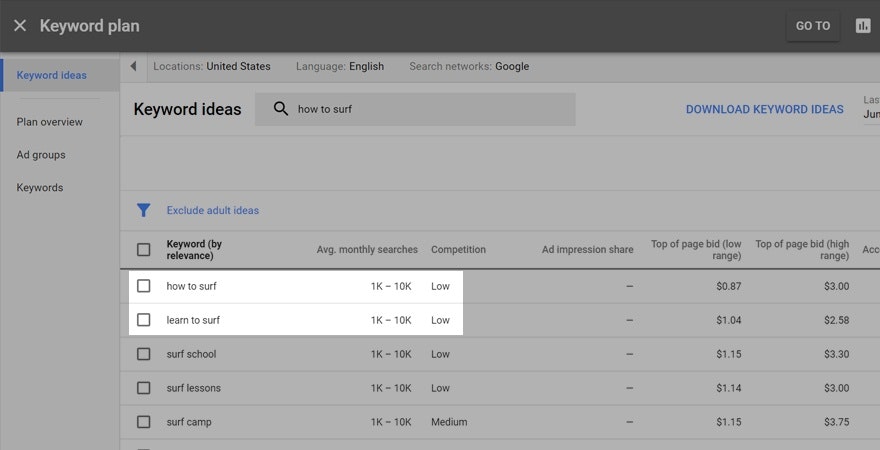This screenshot has width=880, height=450.
Task: Collapse the side panel with the left arrow
Action: click(133, 66)
